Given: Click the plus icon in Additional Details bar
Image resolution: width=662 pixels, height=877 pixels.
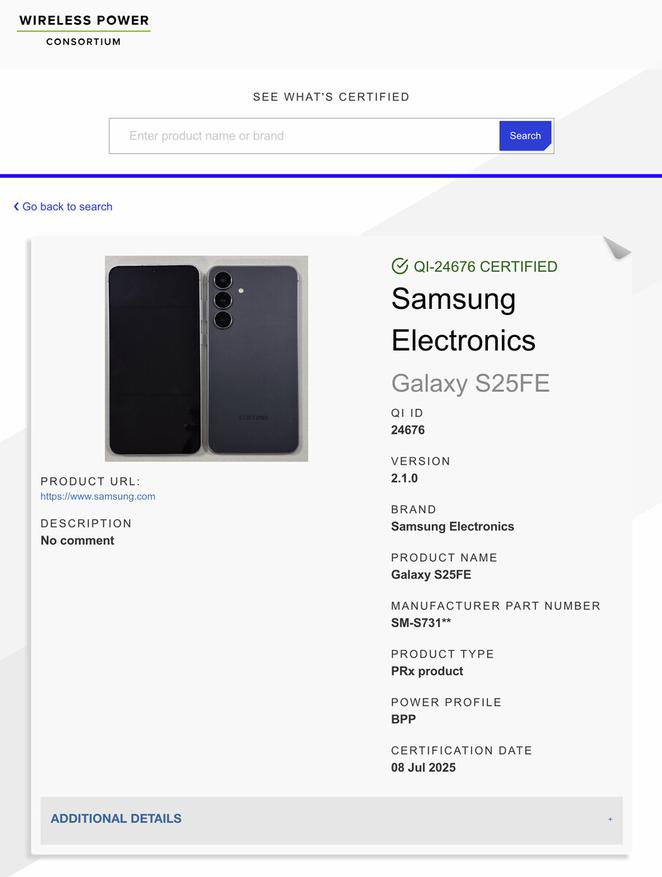Looking at the screenshot, I should click(x=610, y=819).
